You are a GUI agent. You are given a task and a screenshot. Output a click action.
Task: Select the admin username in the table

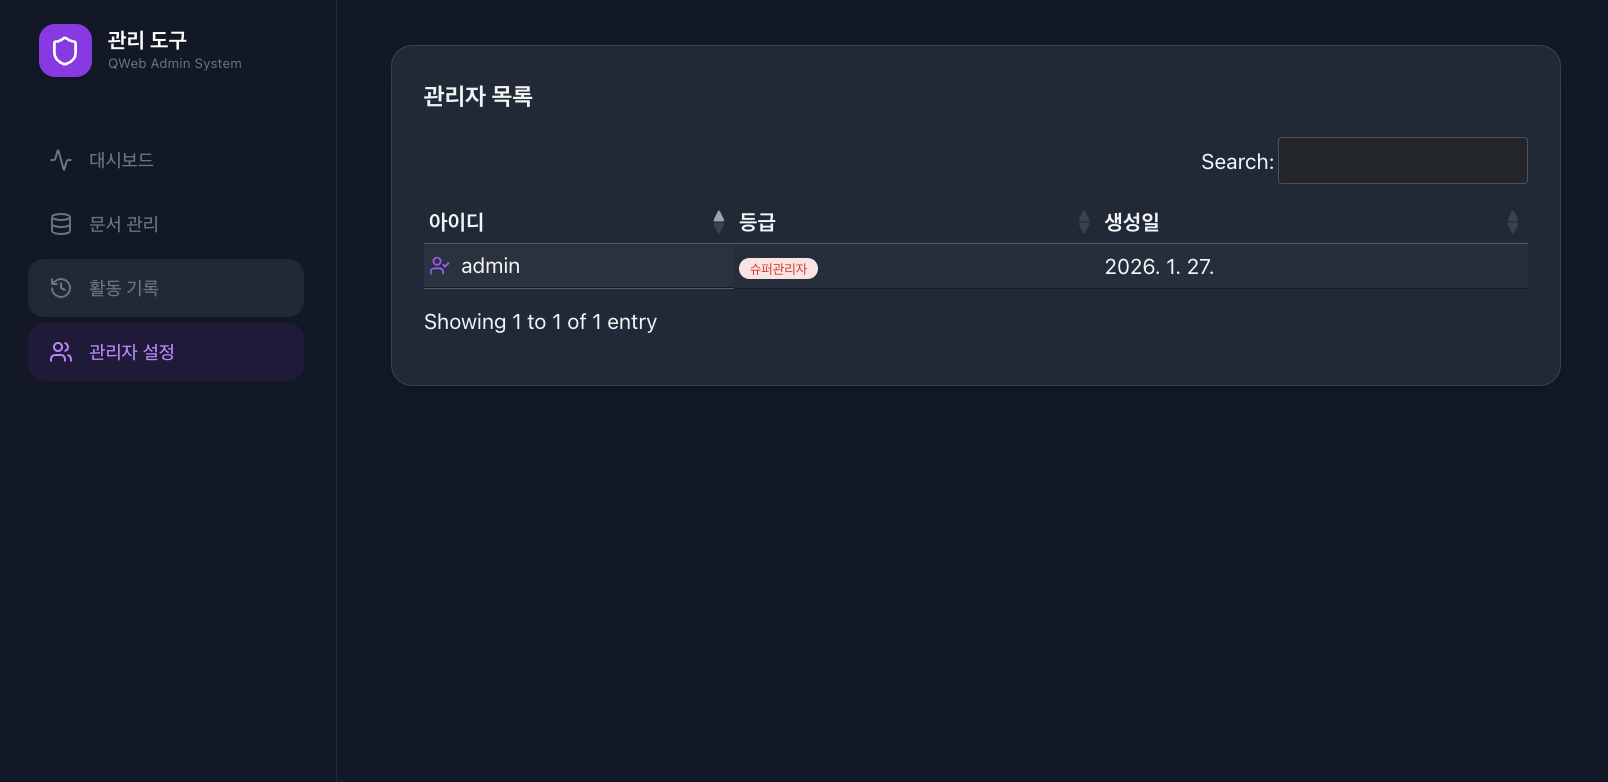click(490, 266)
